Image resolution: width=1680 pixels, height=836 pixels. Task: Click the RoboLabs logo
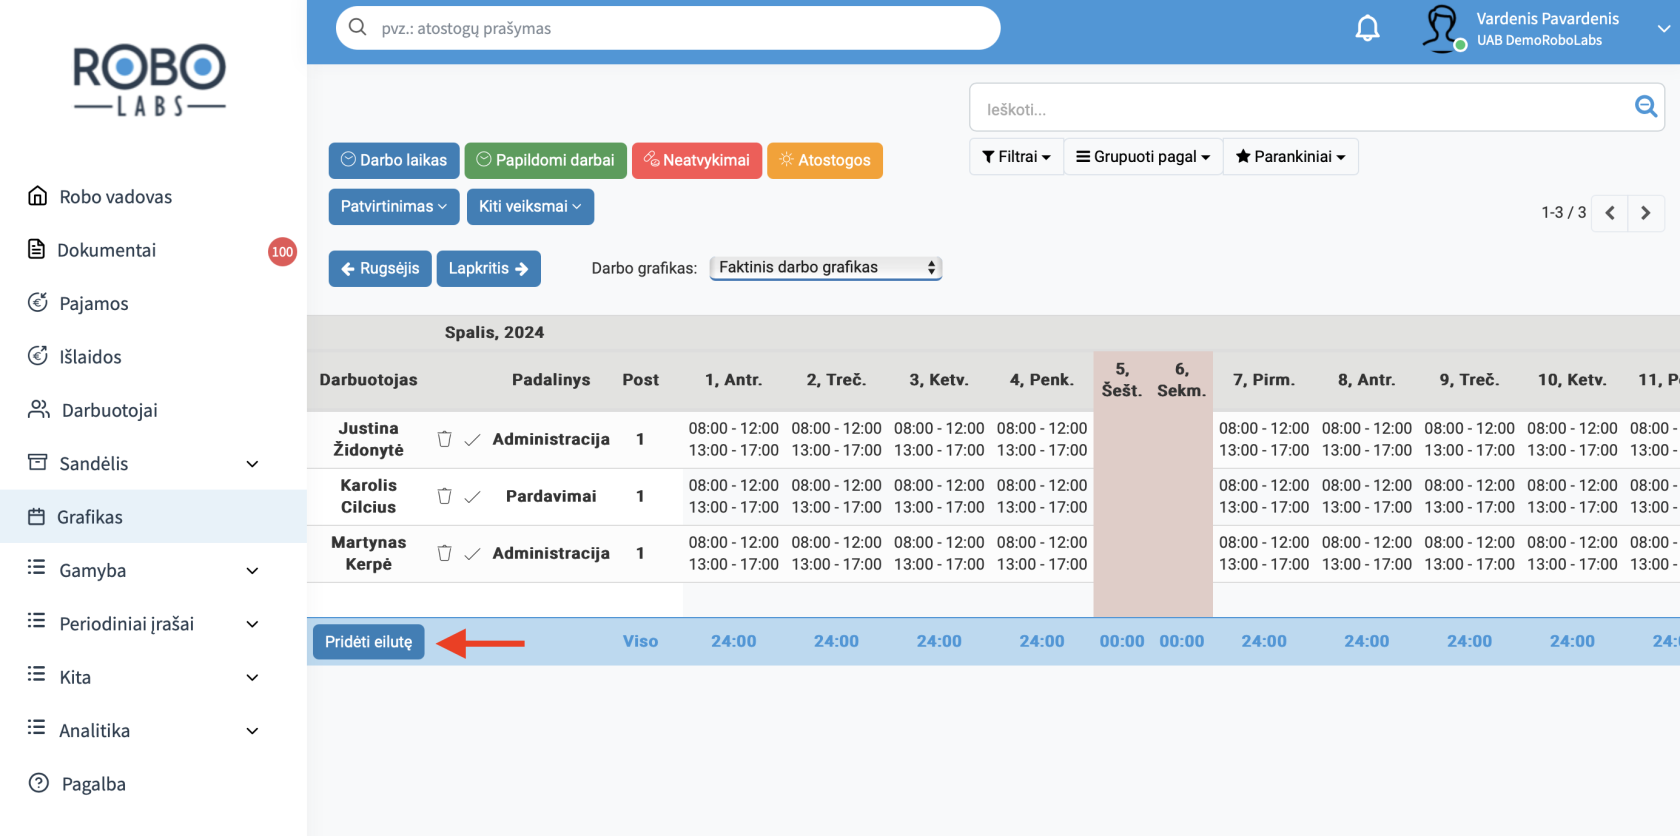click(150, 80)
